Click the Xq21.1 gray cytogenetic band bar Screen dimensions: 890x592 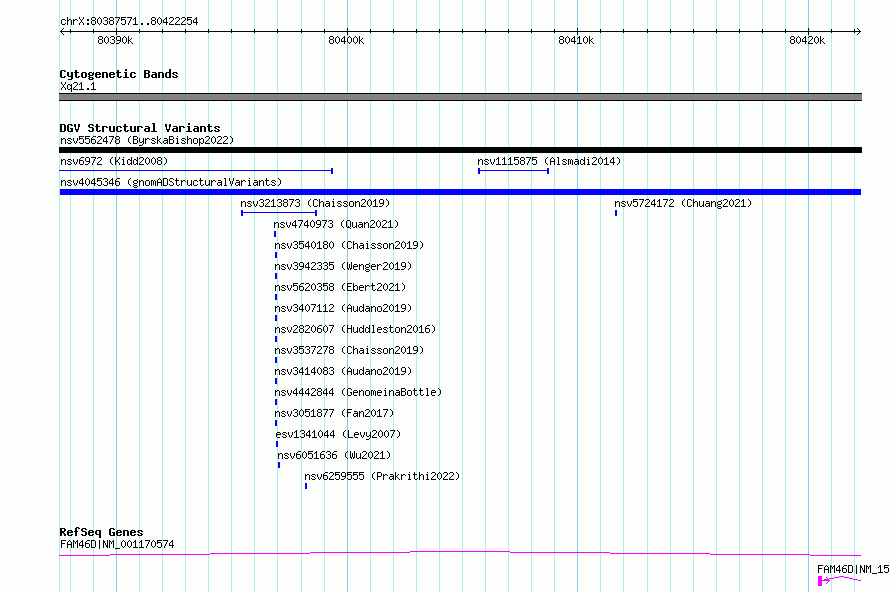tap(460, 97)
